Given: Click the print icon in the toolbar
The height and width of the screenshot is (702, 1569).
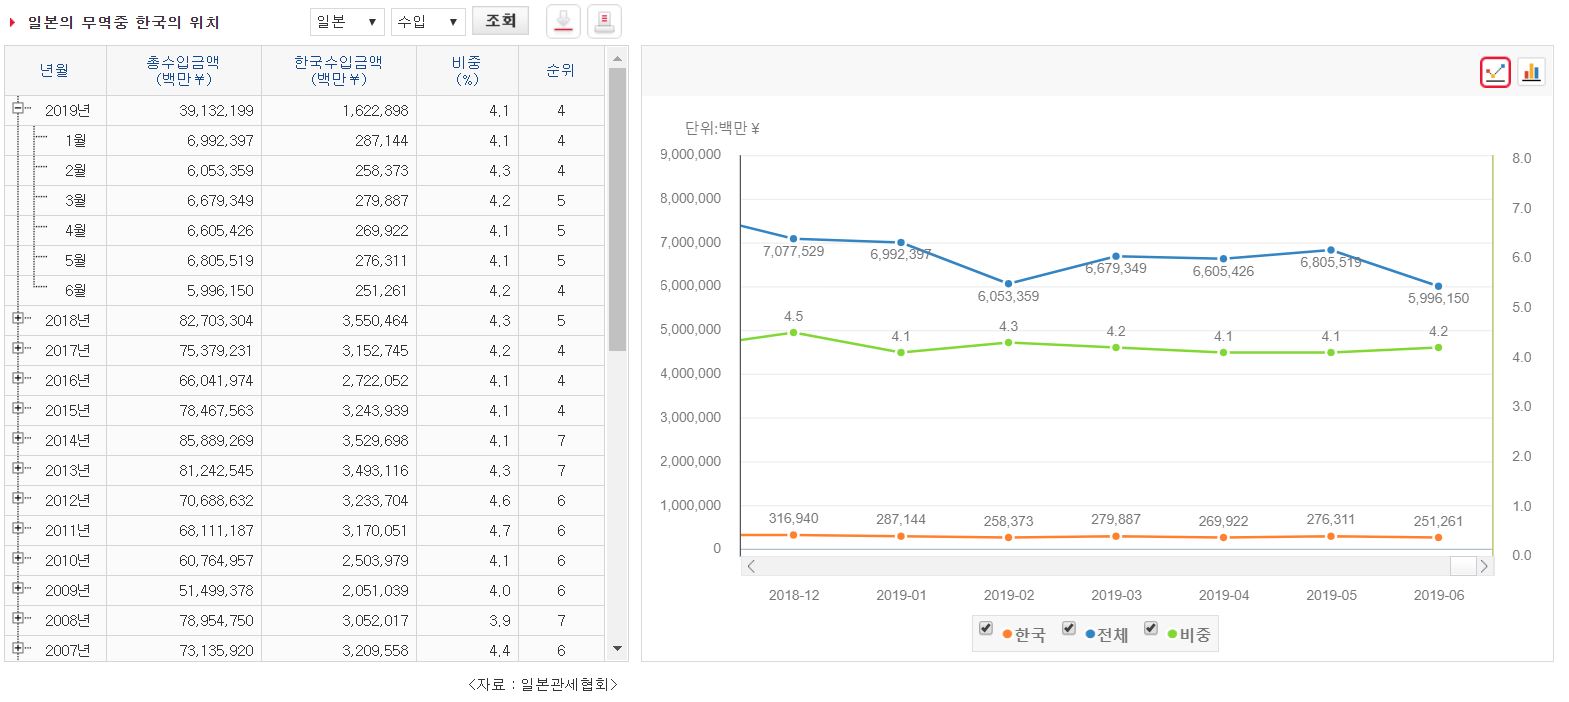Looking at the screenshot, I should click(604, 21).
